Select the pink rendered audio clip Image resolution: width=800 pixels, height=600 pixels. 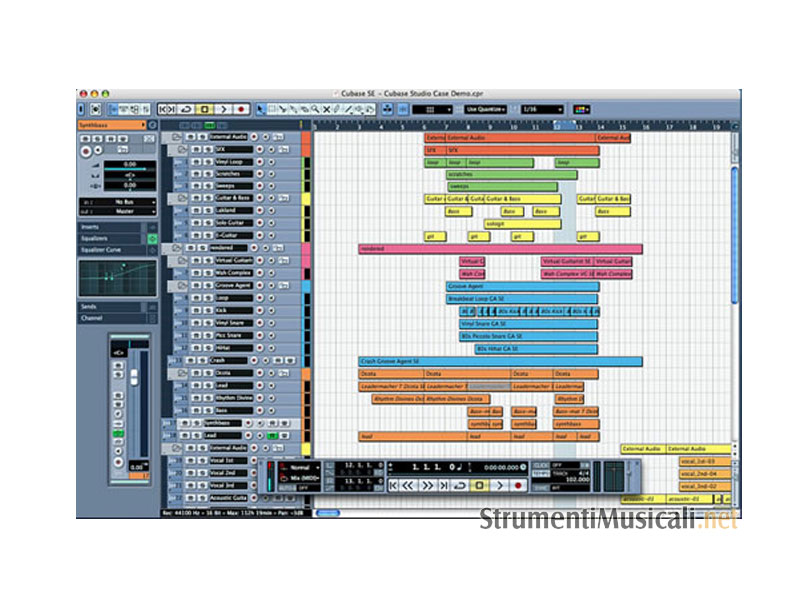coord(500,249)
